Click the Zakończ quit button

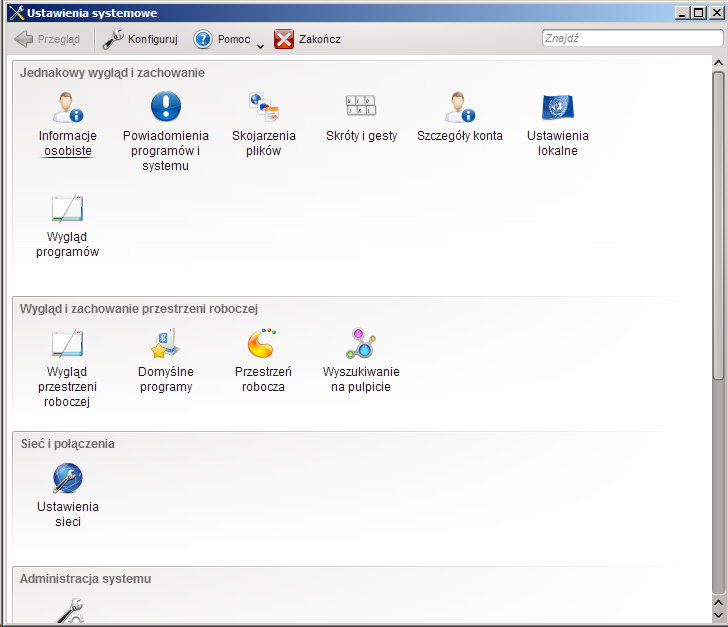coord(308,39)
